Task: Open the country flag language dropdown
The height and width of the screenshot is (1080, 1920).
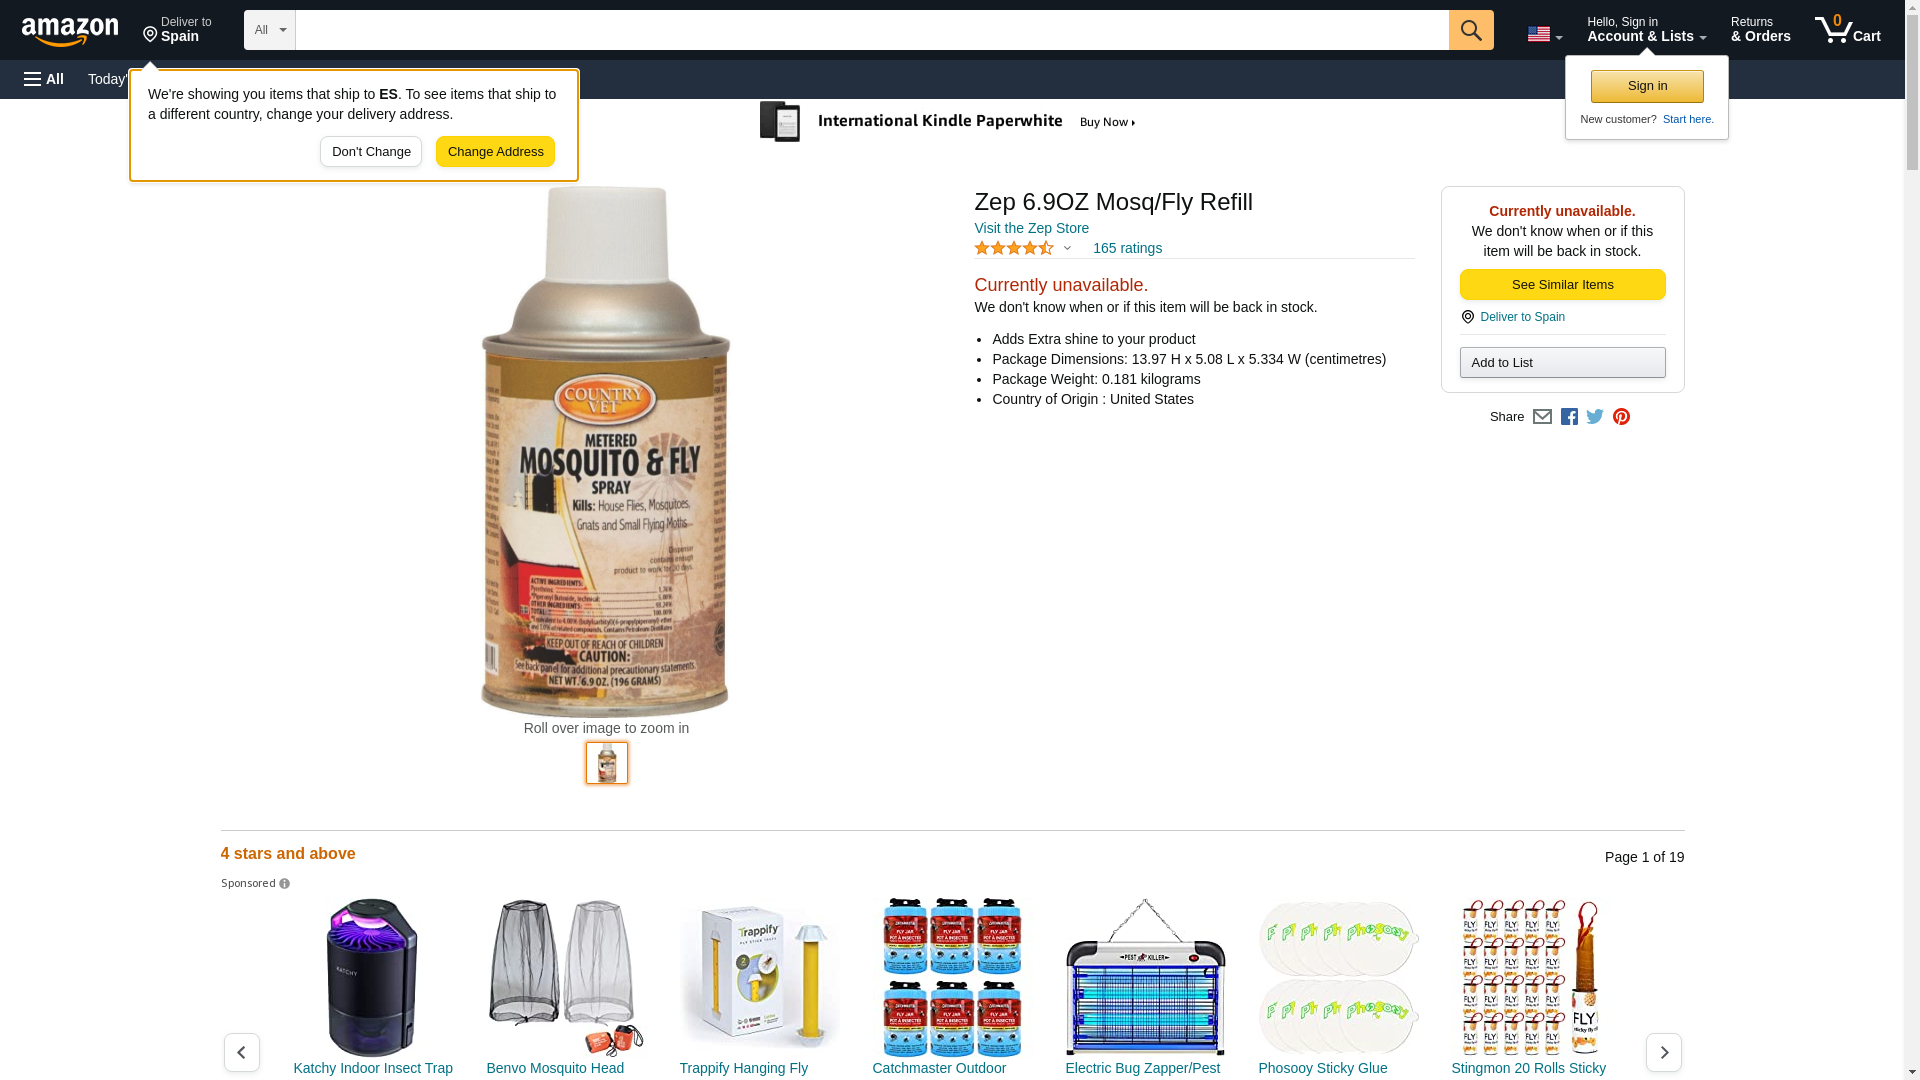Action: click(1544, 34)
